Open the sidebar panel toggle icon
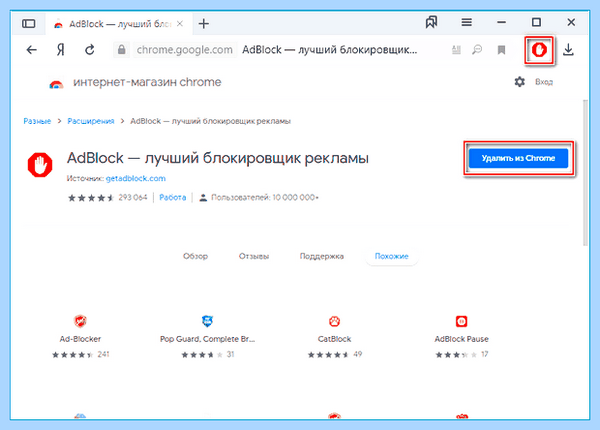Screen dimensions: 600x430 [x=29, y=24]
